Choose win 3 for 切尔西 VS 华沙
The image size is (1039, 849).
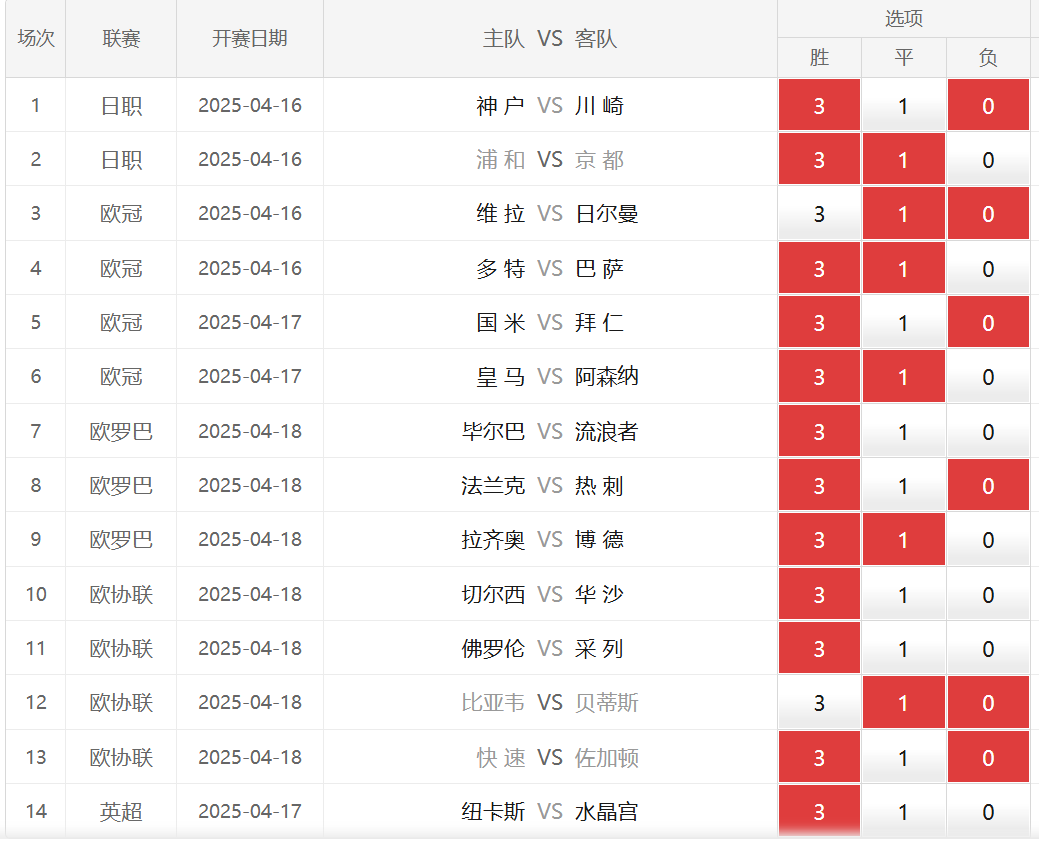tap(819, 594)
